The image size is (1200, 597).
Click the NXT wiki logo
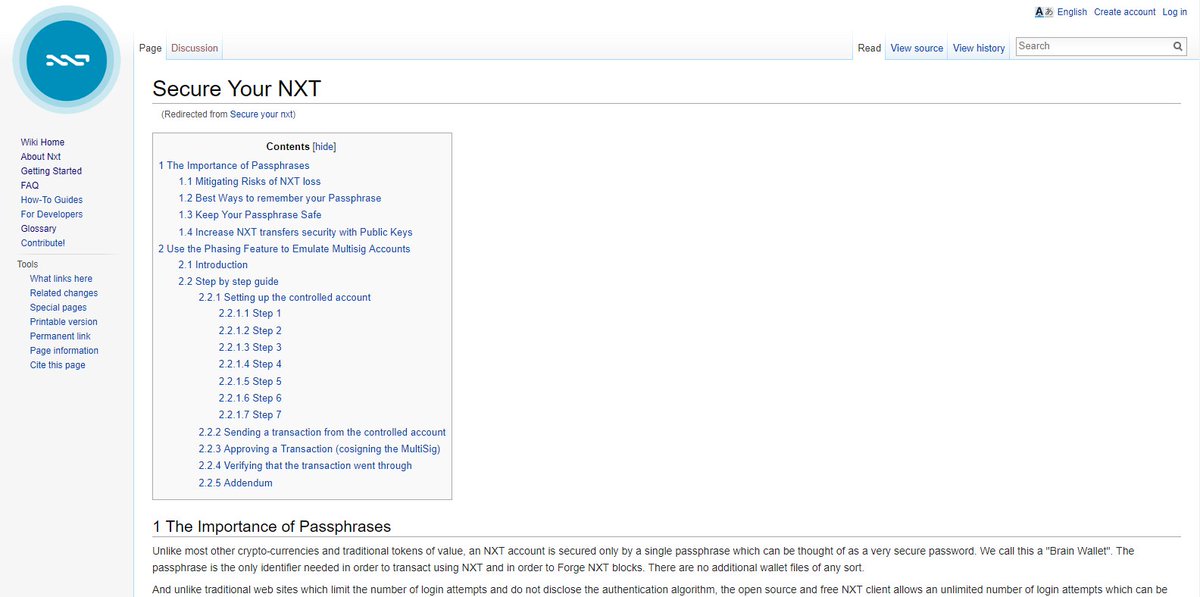point(67,59)
